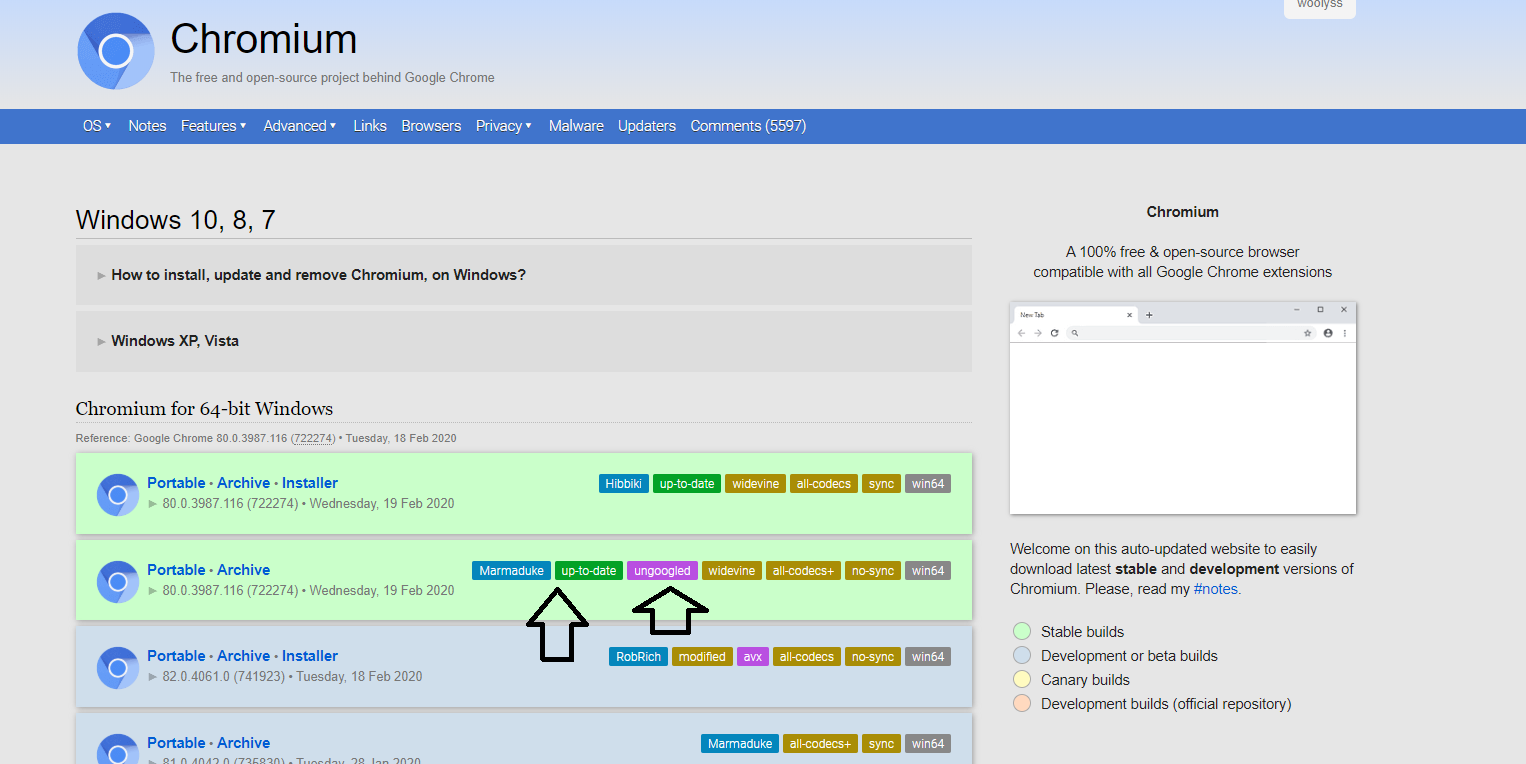Image resolution: width=1526 pixels, height=764 pixels.
Task: Click the purple ungoogled tag
Action: 662,571
